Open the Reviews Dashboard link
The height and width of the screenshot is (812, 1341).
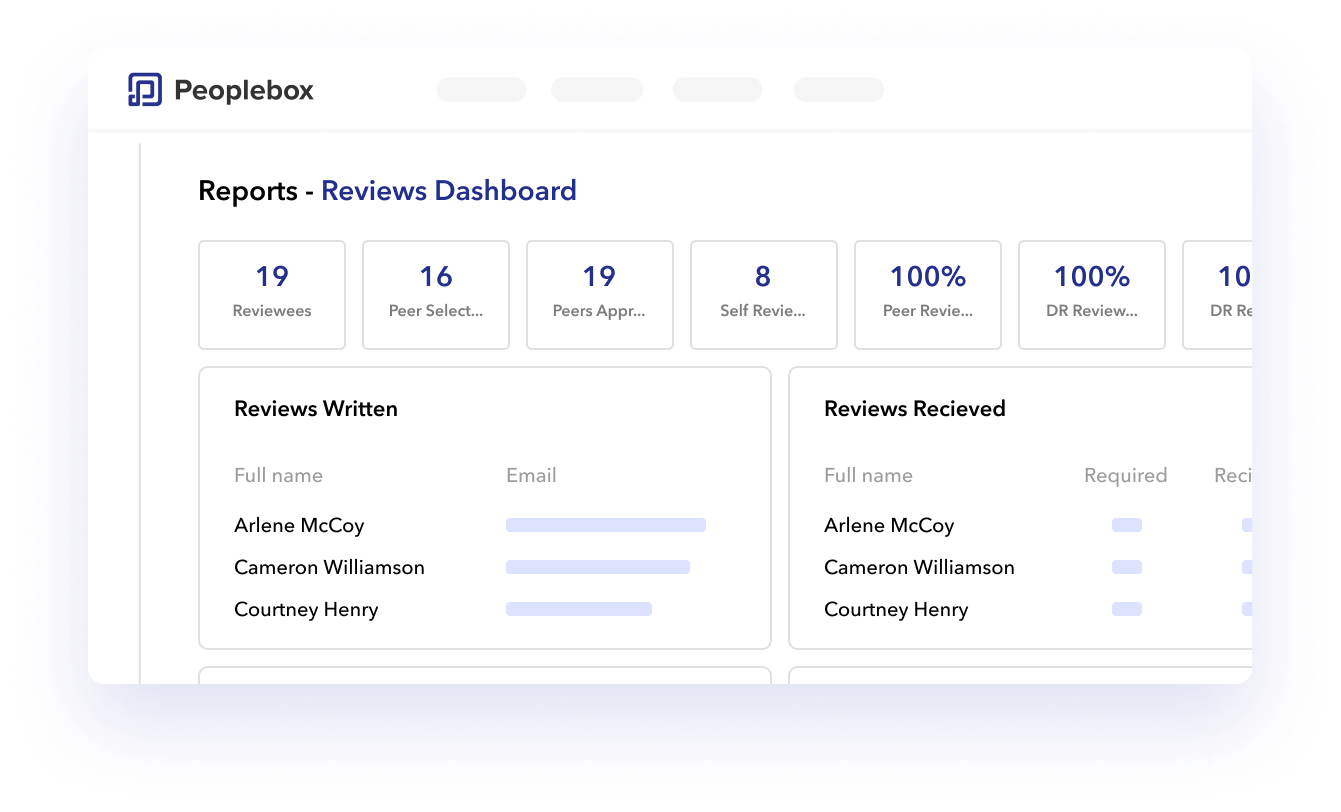tap(448, 190)
